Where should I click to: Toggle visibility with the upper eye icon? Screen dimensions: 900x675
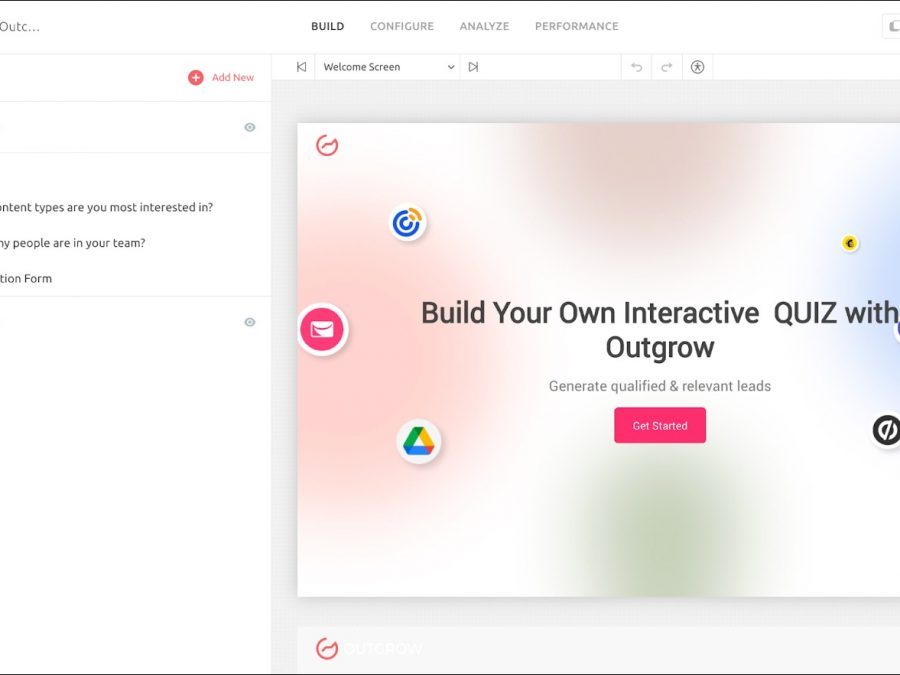pyautogui.click(x=250, y=127)
